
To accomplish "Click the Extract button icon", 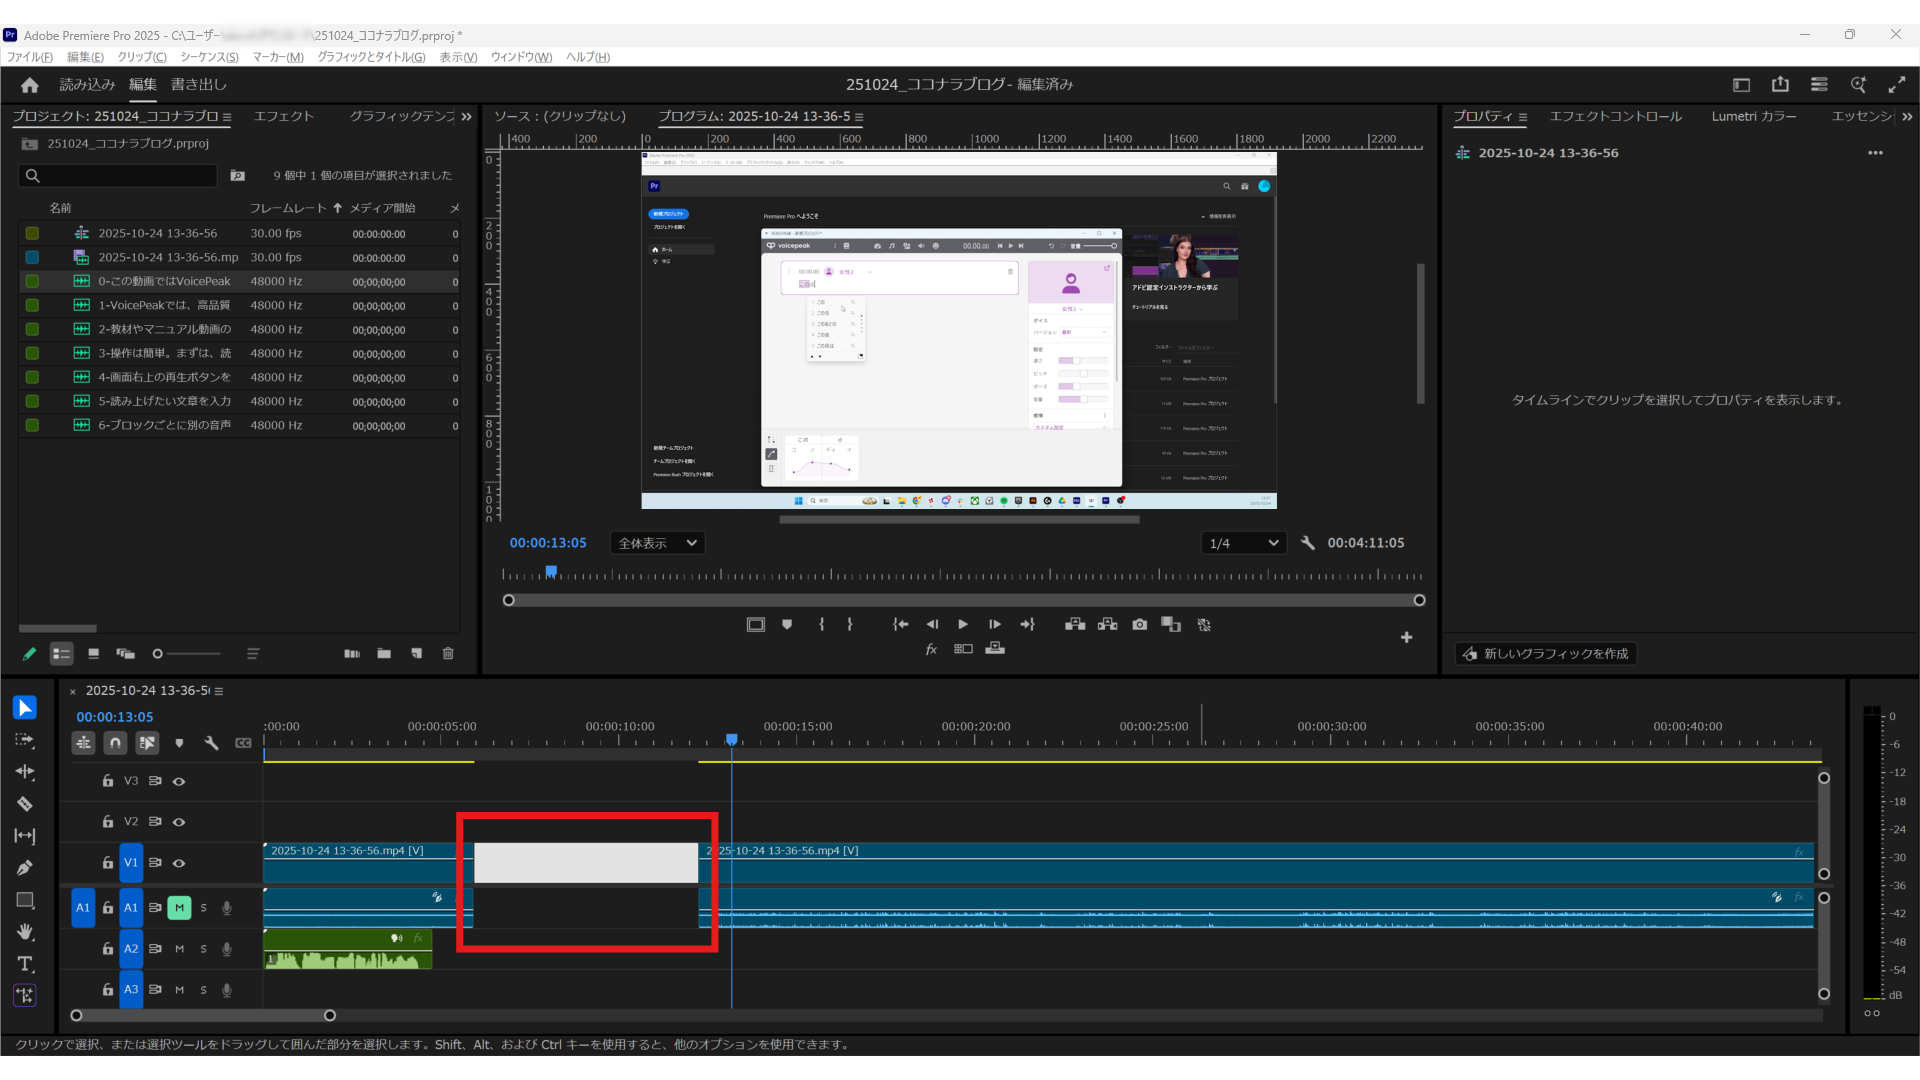I will click(1107, 624).
